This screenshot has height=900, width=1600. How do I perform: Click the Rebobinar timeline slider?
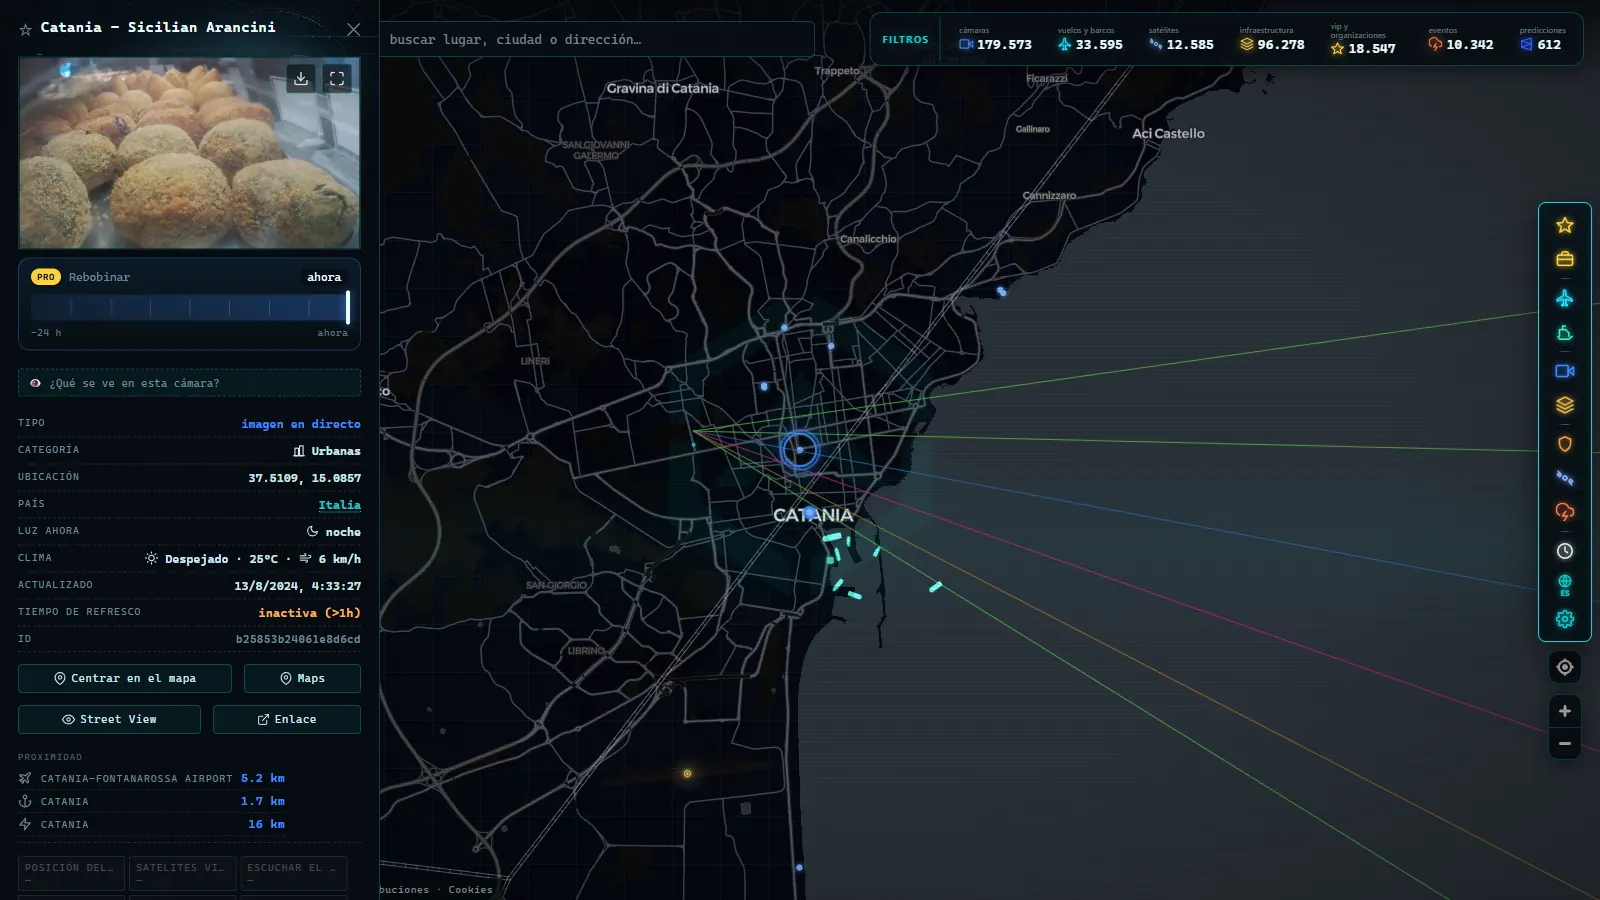tap(190, 307)
